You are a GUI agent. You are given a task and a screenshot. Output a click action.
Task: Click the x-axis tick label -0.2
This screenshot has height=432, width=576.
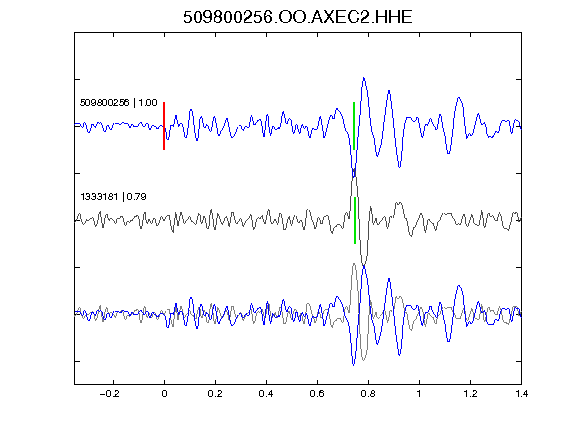[x=110, y=394]
